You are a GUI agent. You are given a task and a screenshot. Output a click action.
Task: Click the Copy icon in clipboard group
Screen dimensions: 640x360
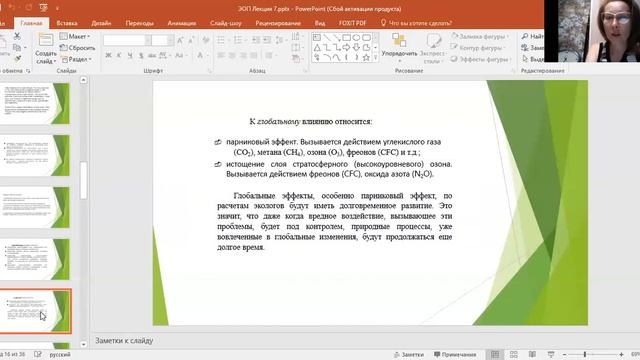click(17, 48)
